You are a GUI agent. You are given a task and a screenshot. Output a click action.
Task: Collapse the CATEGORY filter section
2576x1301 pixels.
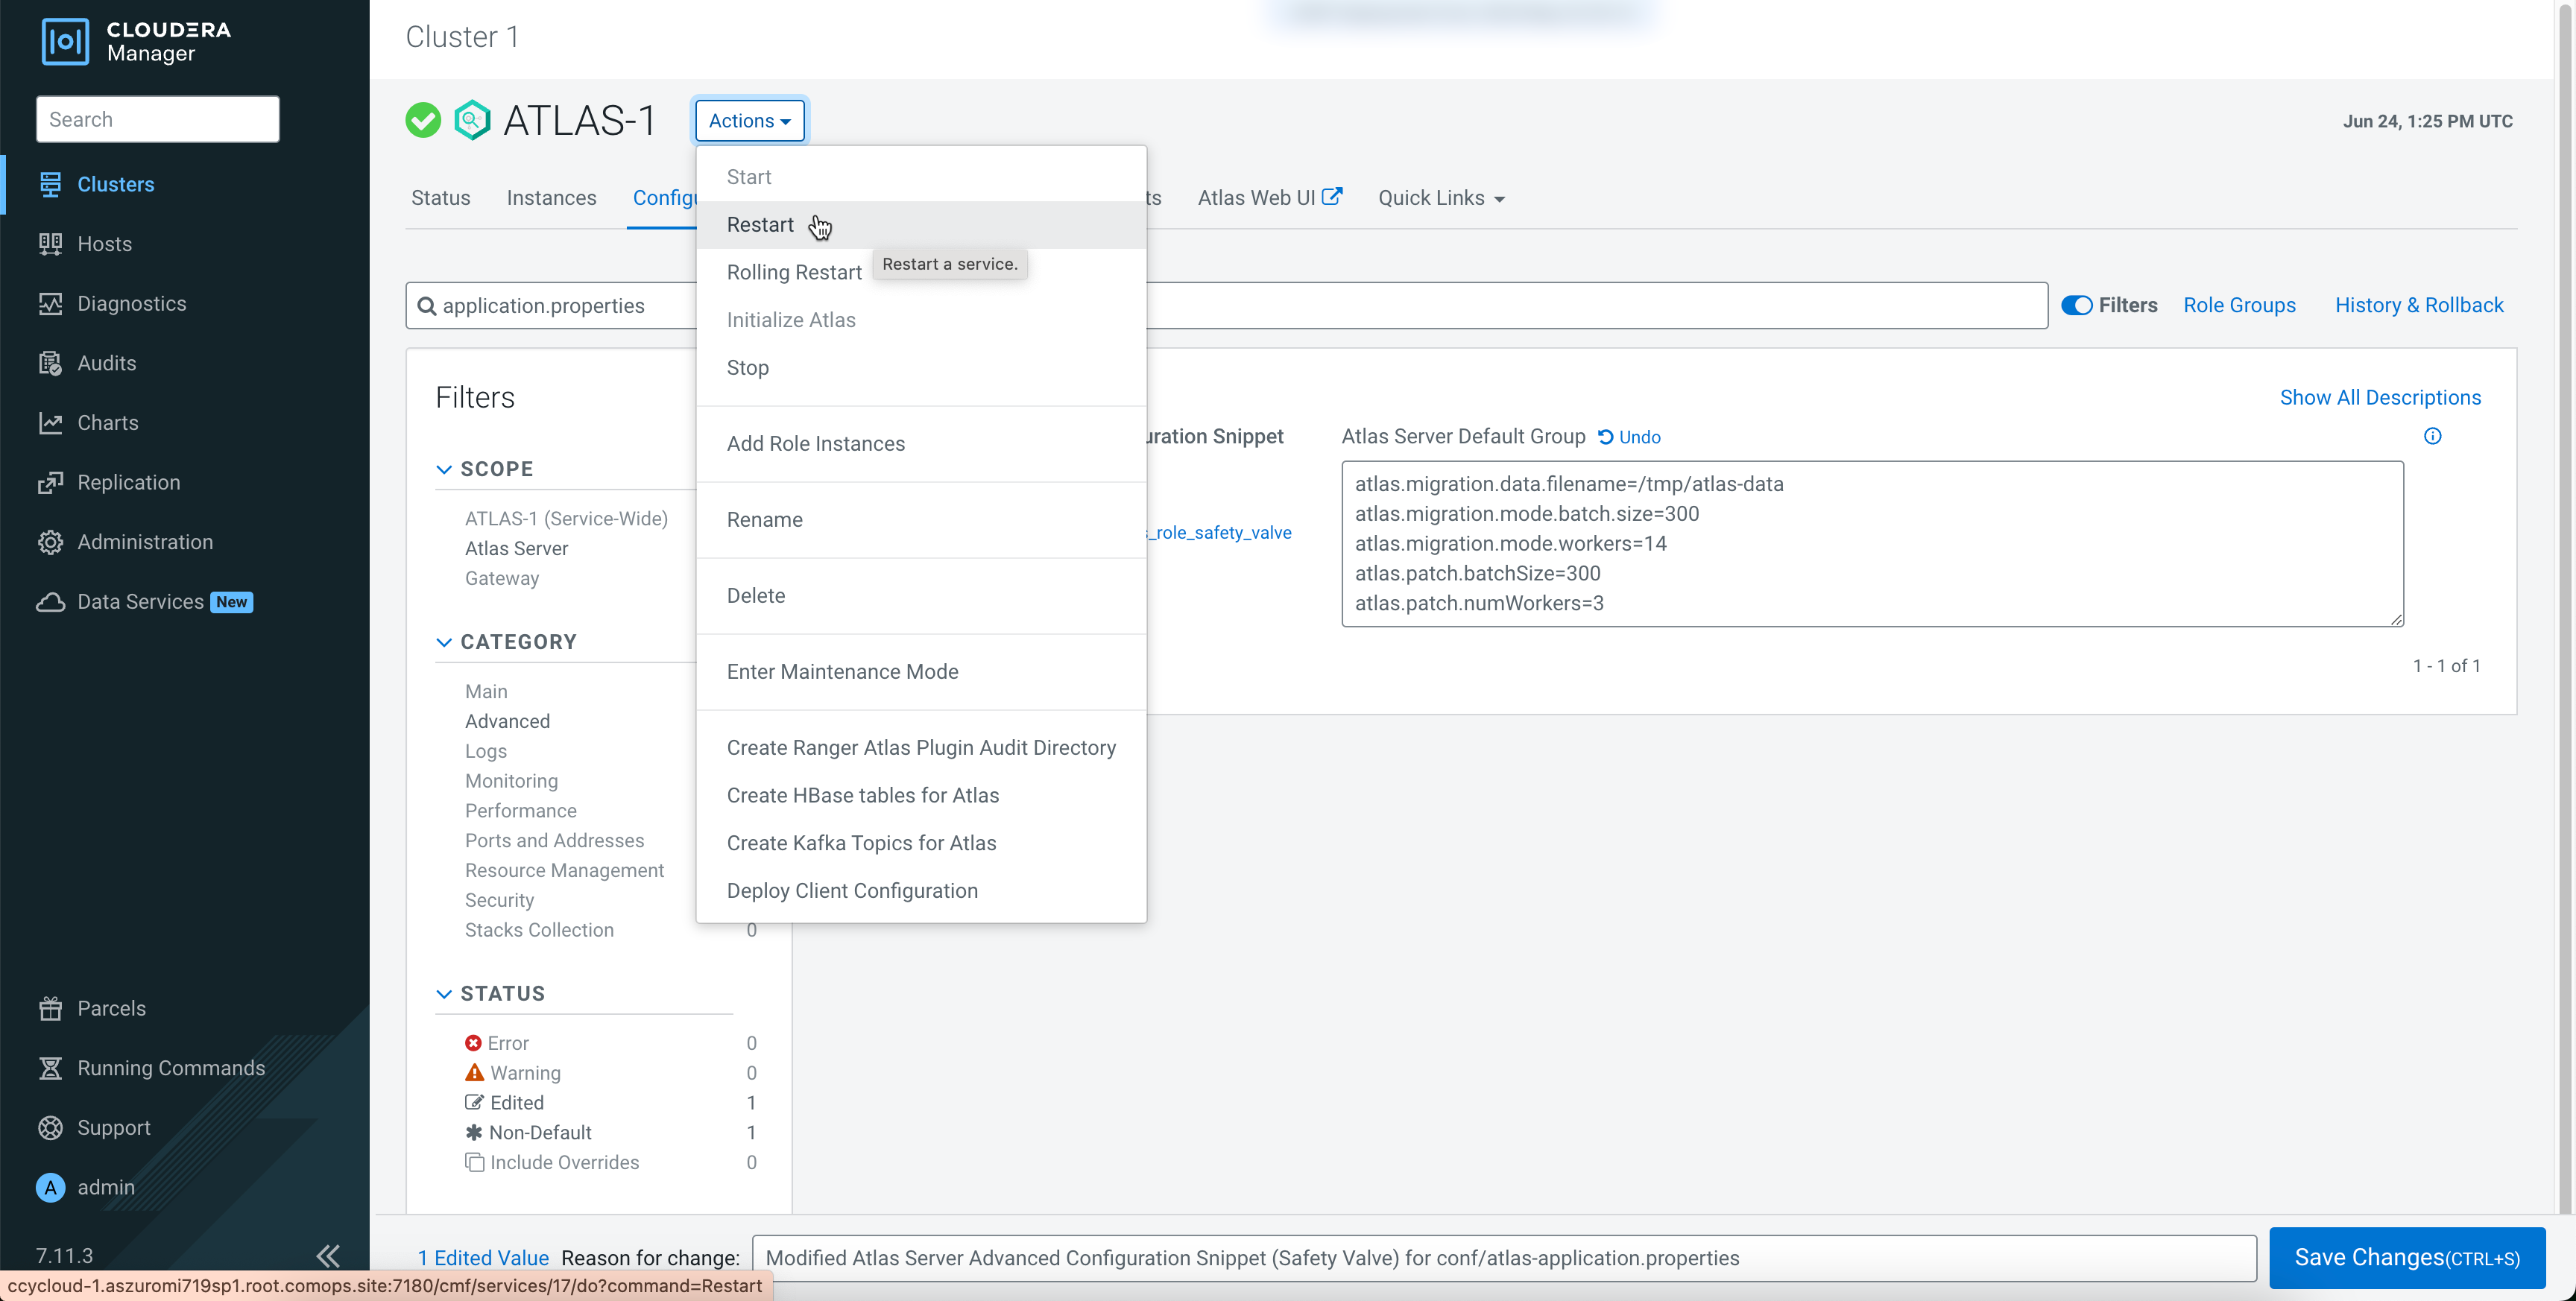coord(444,642)
